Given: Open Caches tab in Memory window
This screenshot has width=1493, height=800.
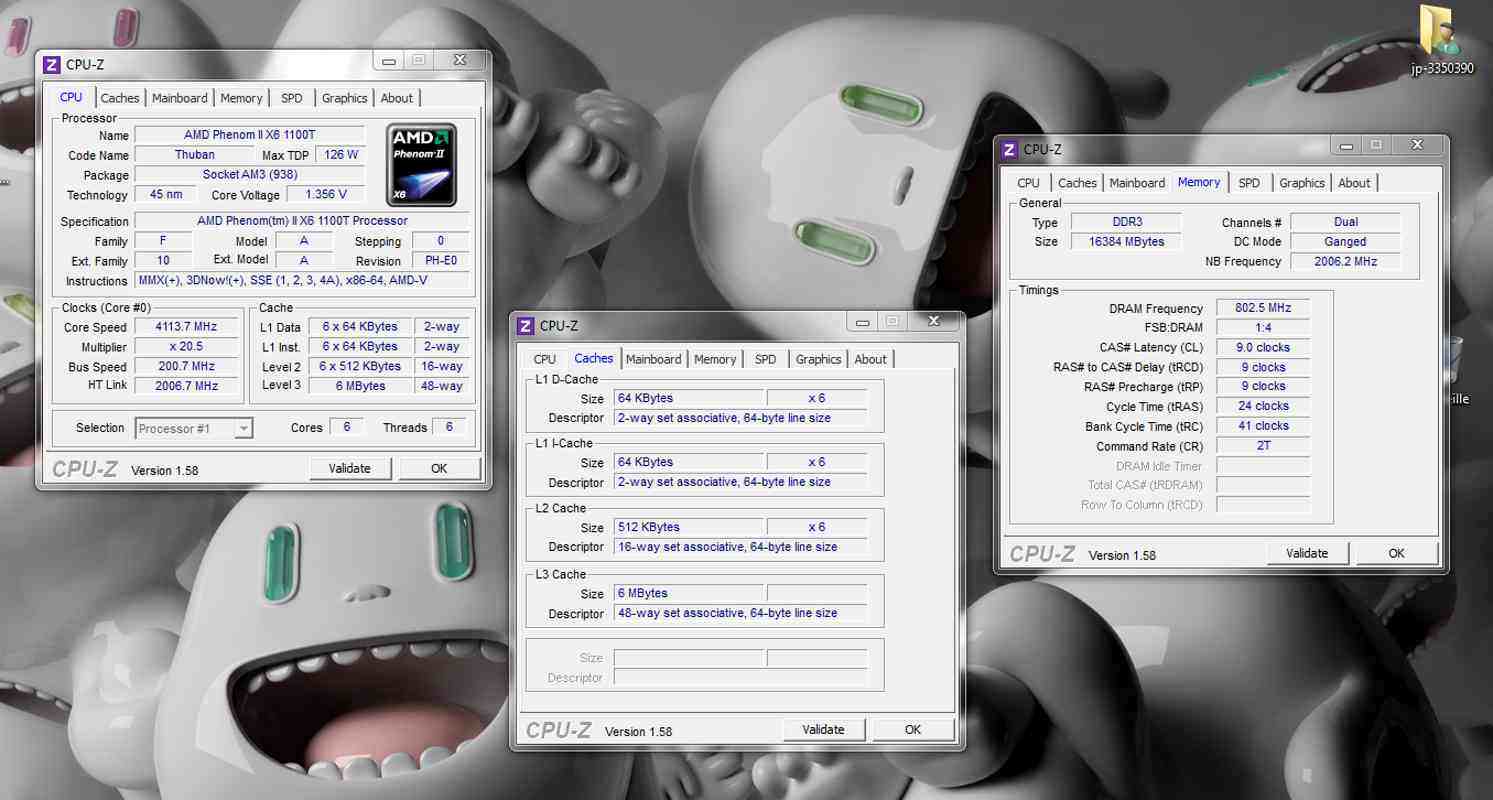Looking at the screenshot, I should (1077, 183).
